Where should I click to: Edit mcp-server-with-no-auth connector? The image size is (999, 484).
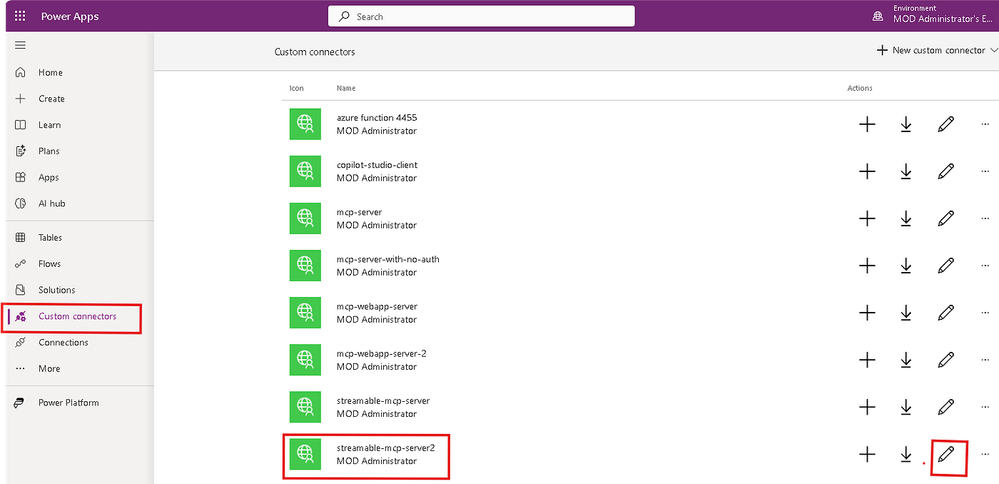(x=946, y=266)
